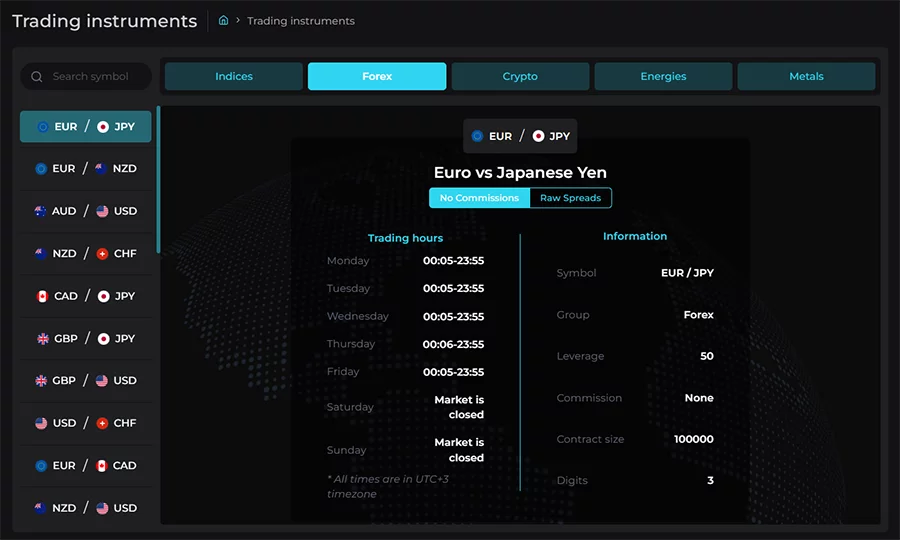Click the Australian flag in AUD / USD row
Viewport: 900px width, 540px height.
(40, 211)
